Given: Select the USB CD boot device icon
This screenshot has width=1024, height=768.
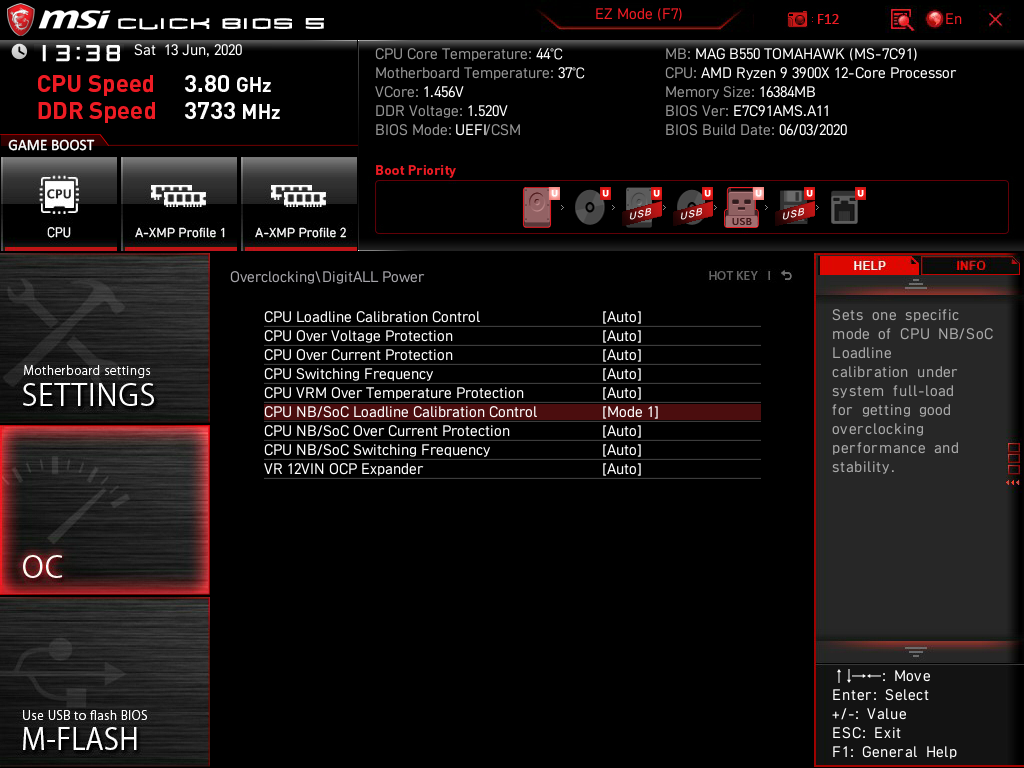Looking at the screenshot, I should [x=692, y=207].
